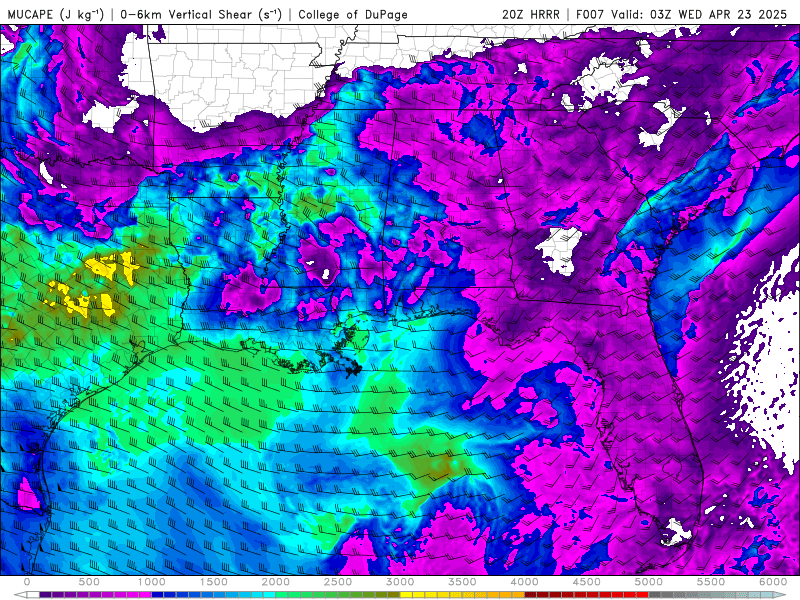The width and height of the screenshot is (800, 600).
Task: Click the 20Z HRRR model run label
Action: (531, 15)
